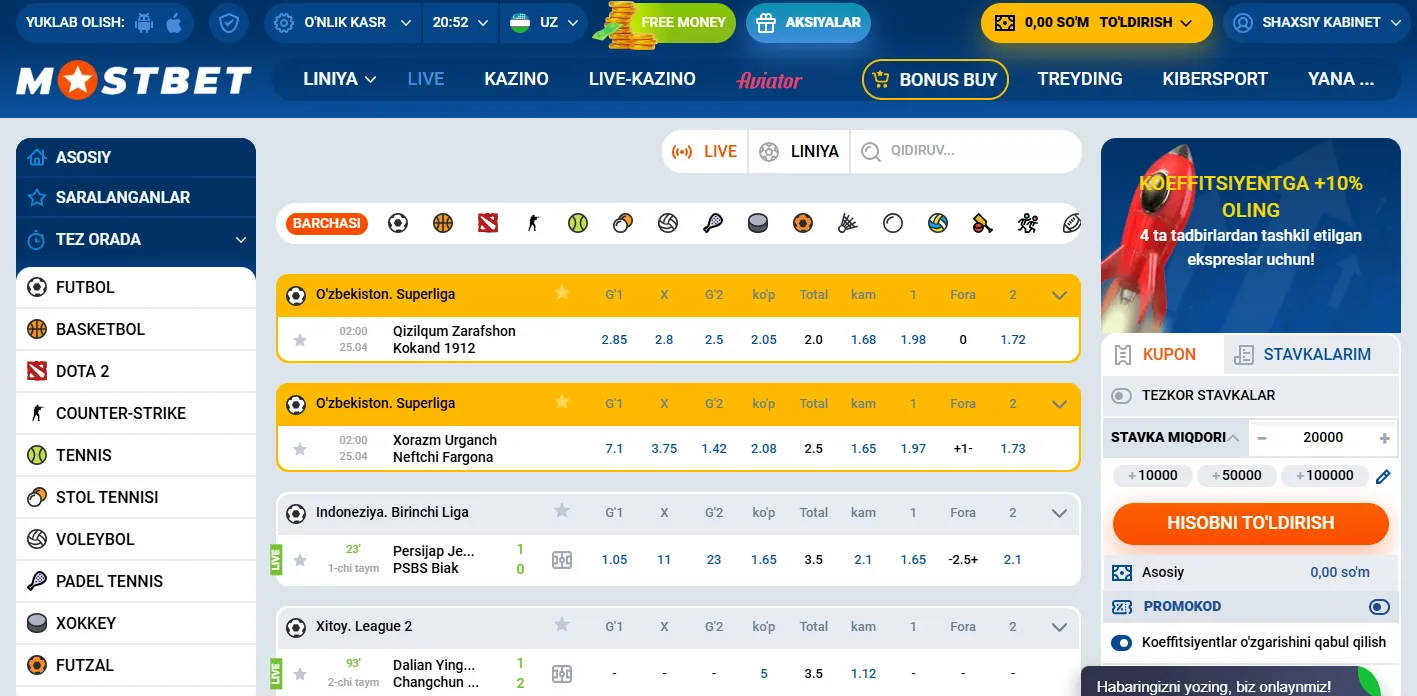Favorite the Qizilqum Zarafshon match star
1417x696 pixels.
300,340
